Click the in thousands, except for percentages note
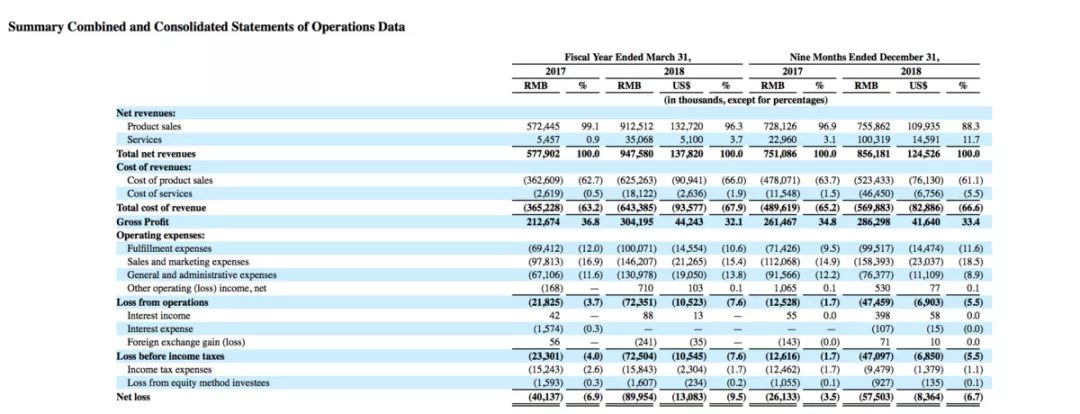 click(745, 100)
